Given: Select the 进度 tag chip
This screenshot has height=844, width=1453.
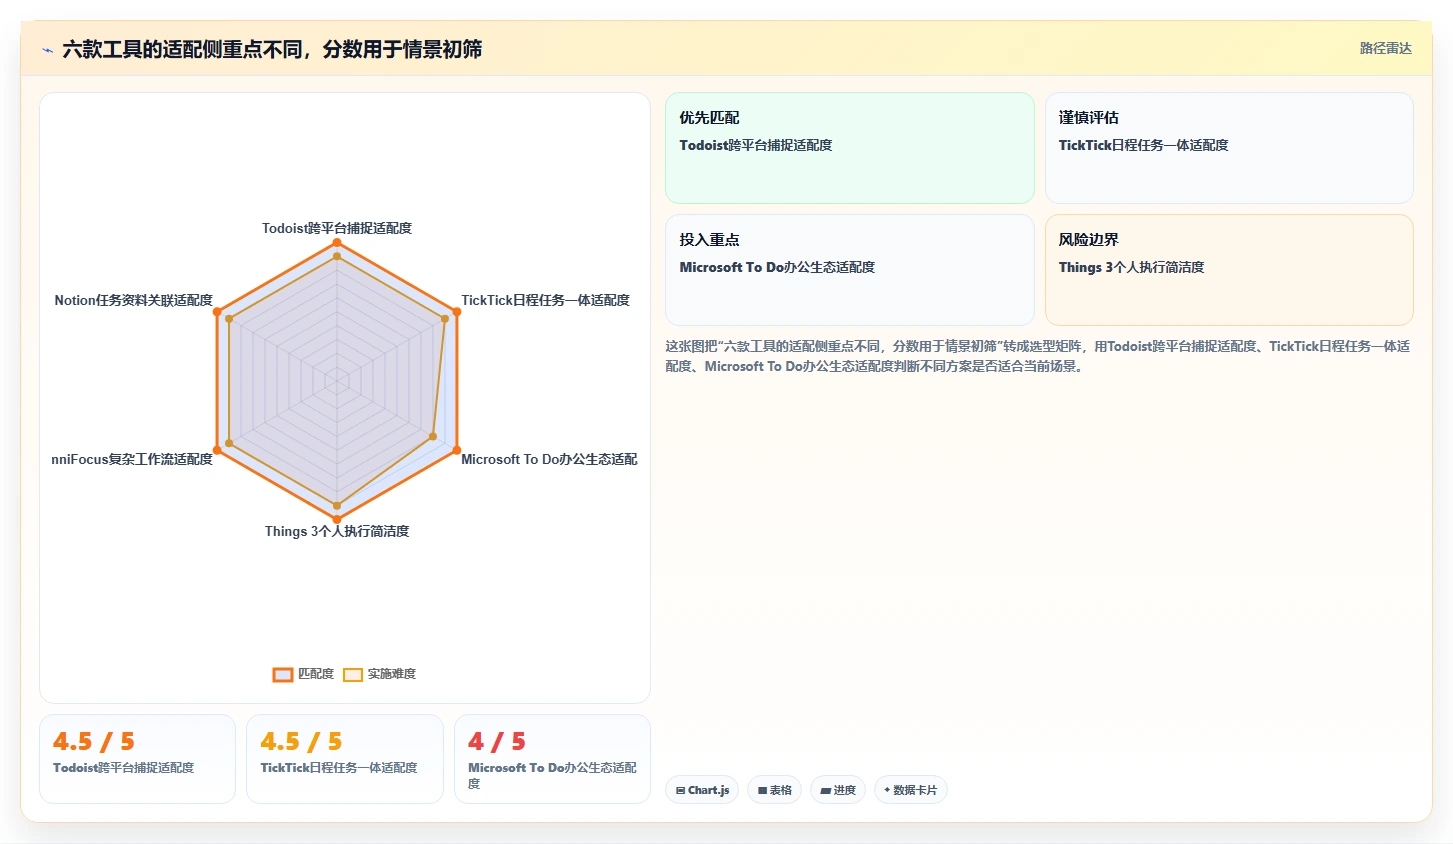Looking at the screenshot, I should pos(838,790).
